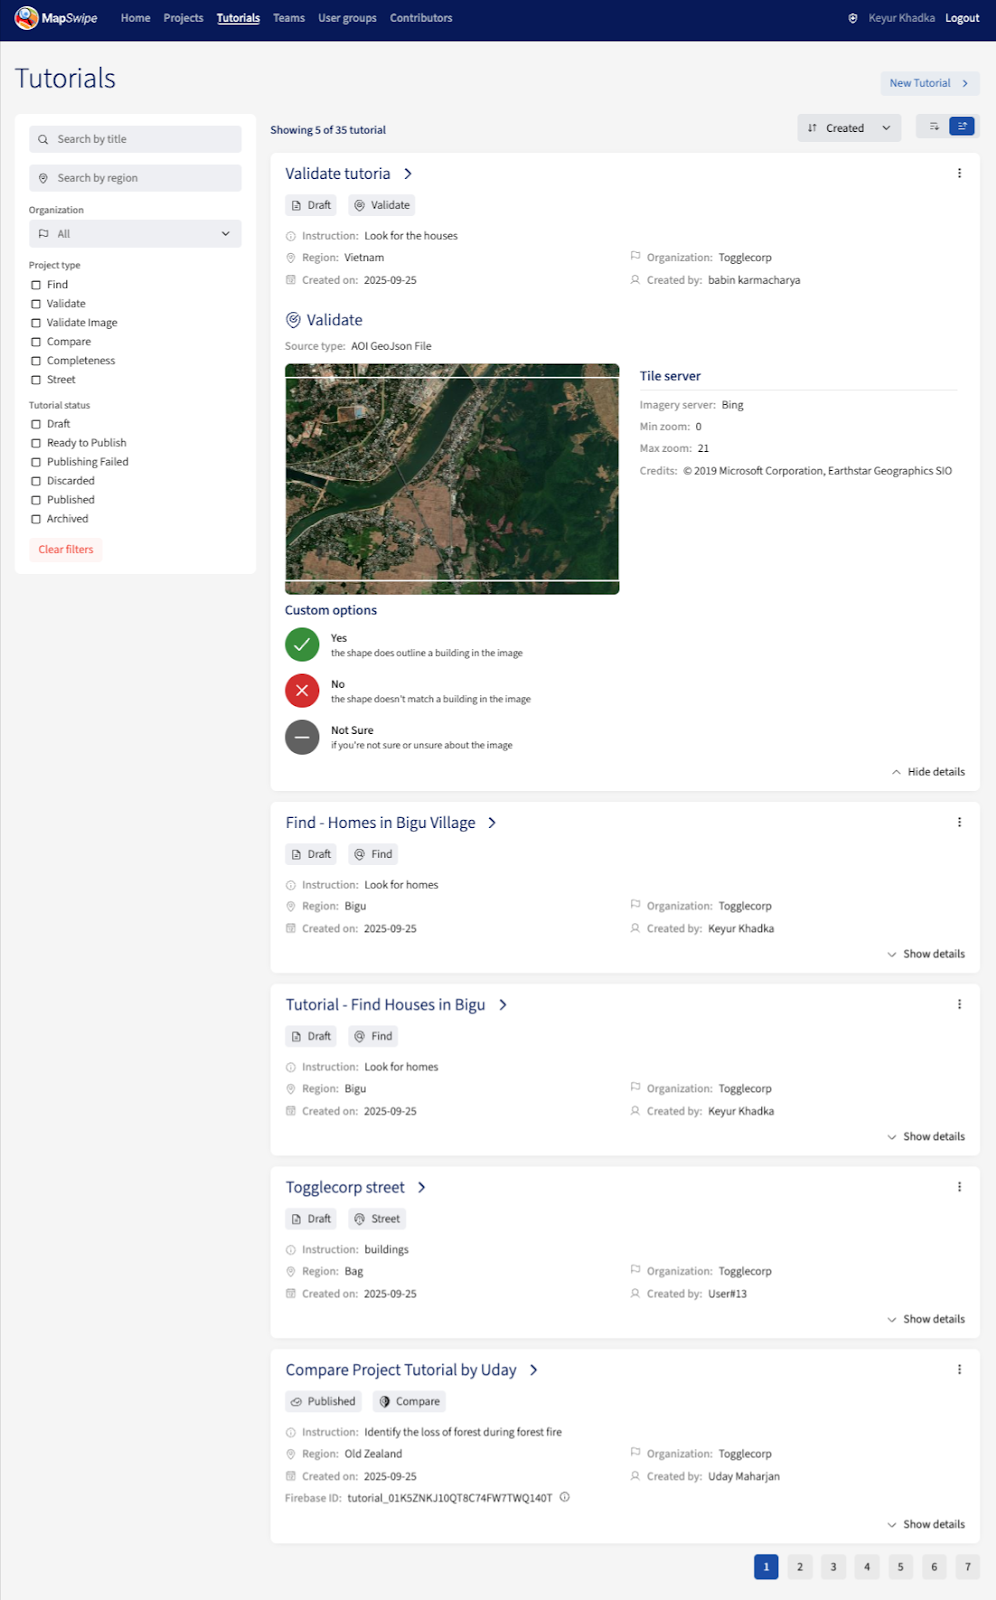
Task: Click the green Yes checkmark option icon
Action: (x=301, y=645)
